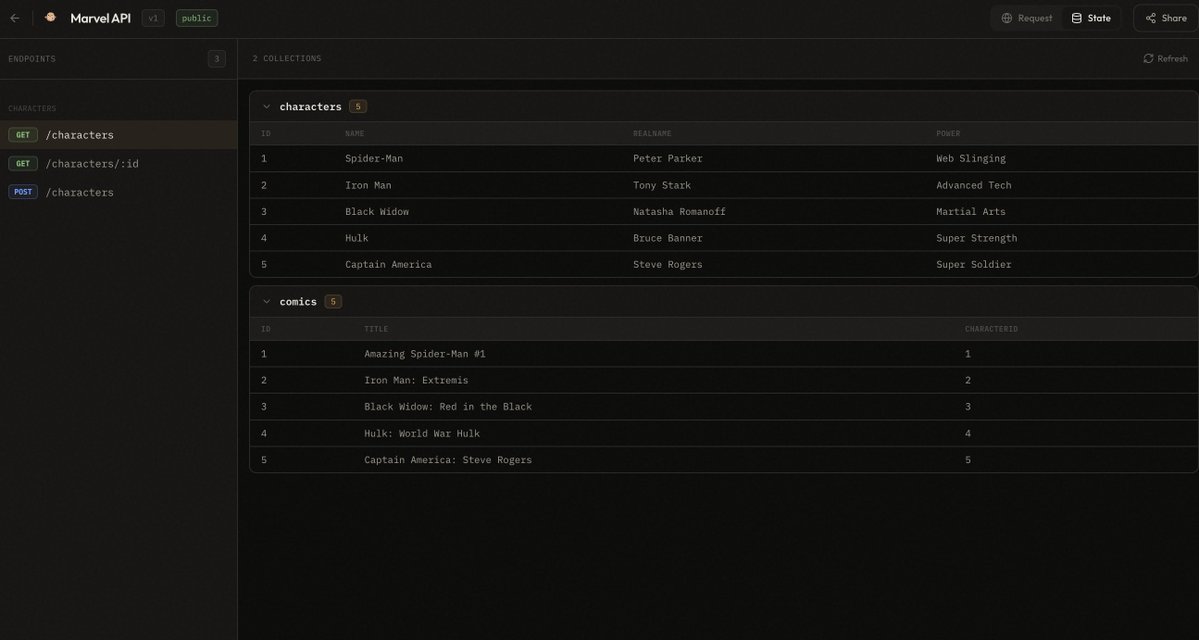This screenshot has width=1199, height=640.
Task: Click the Spider-Man name cell
Action: (x=374, y=159)
